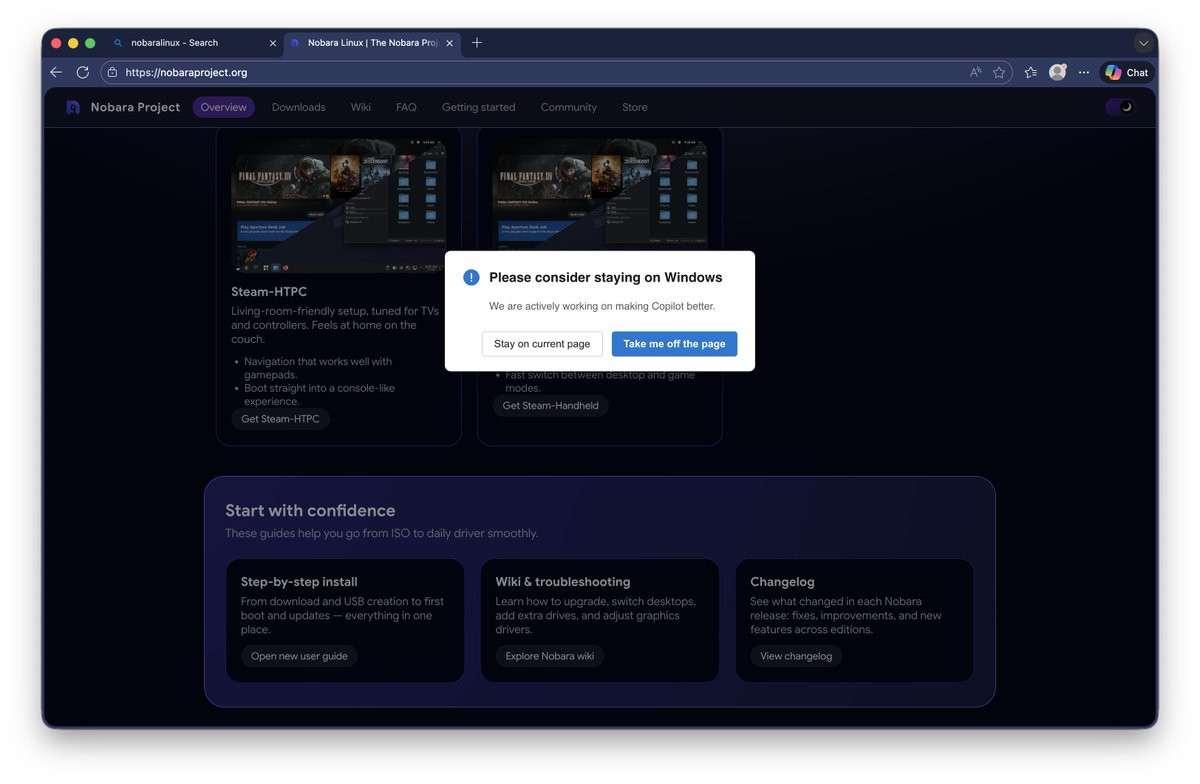Click 'Please consider staying on Windows' title
Image resolution: width=1200 pixels, height=784 pixels.
[x=606, y=277]
